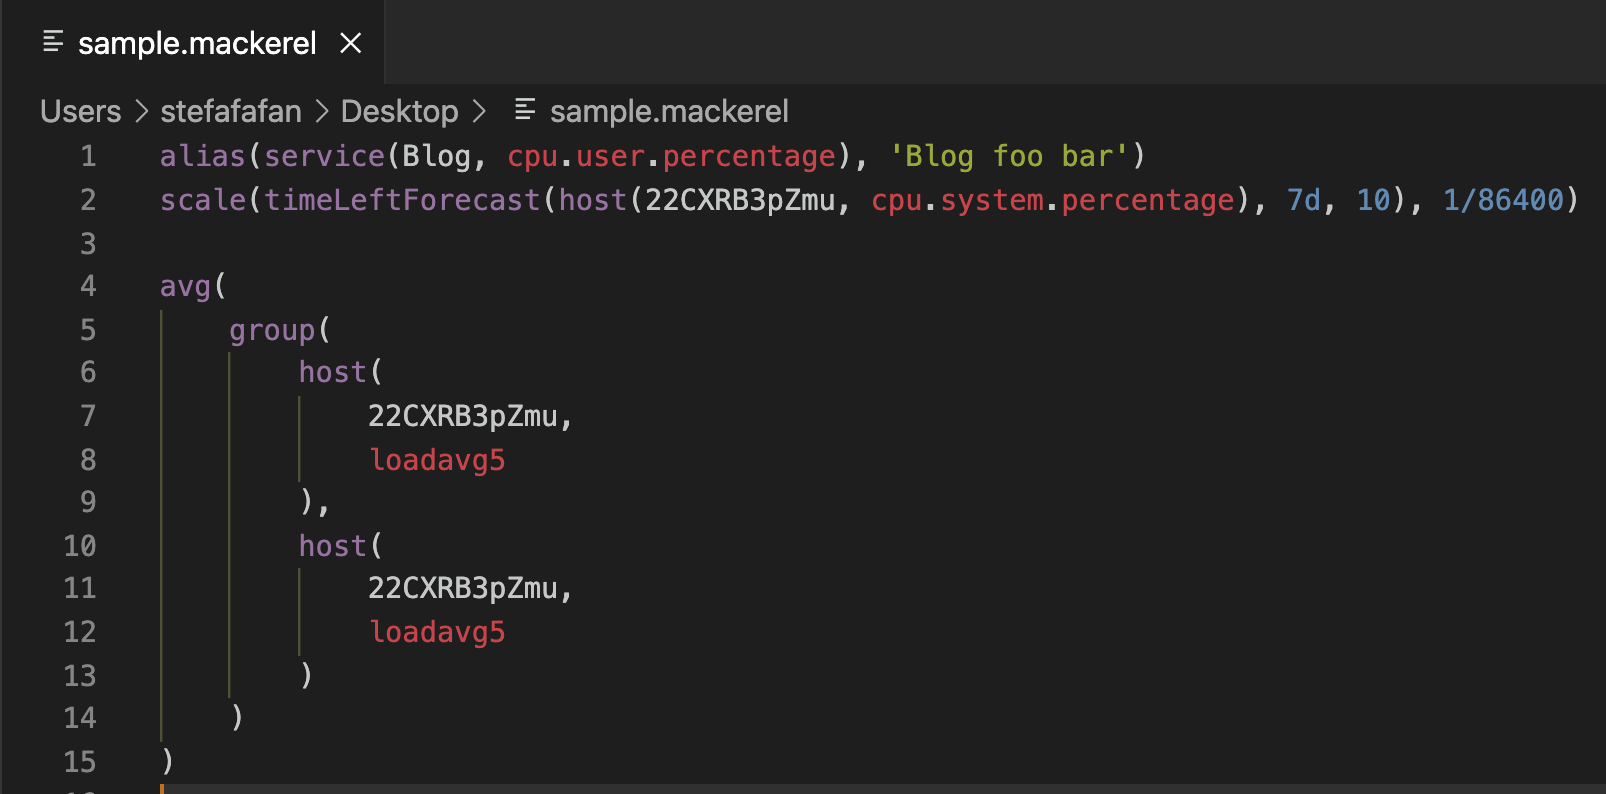The image size is (1606, 794).
Task: Click the 'scale' function on line 2
Action: tap(203, 200)
